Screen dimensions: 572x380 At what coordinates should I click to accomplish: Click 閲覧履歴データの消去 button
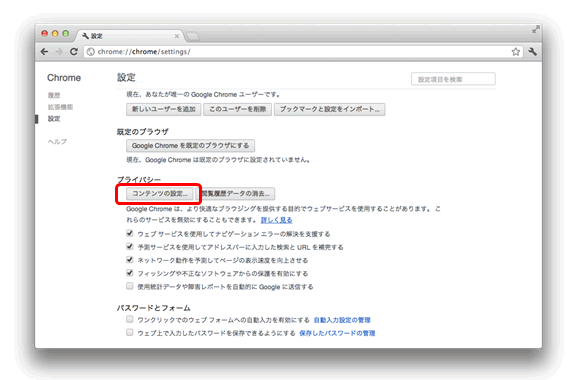coord(235,194)
